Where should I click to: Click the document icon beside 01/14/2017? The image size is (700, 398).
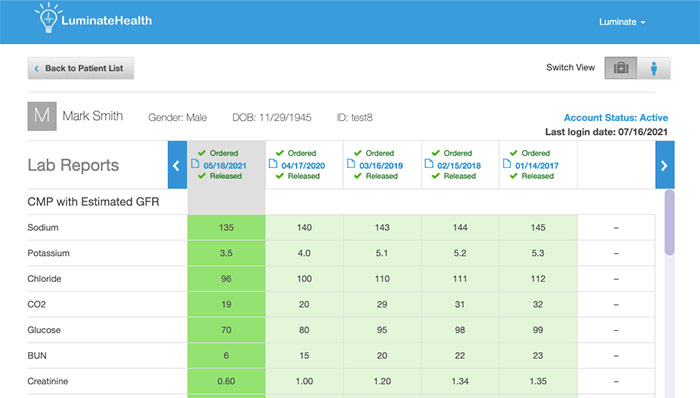point(507,164)
